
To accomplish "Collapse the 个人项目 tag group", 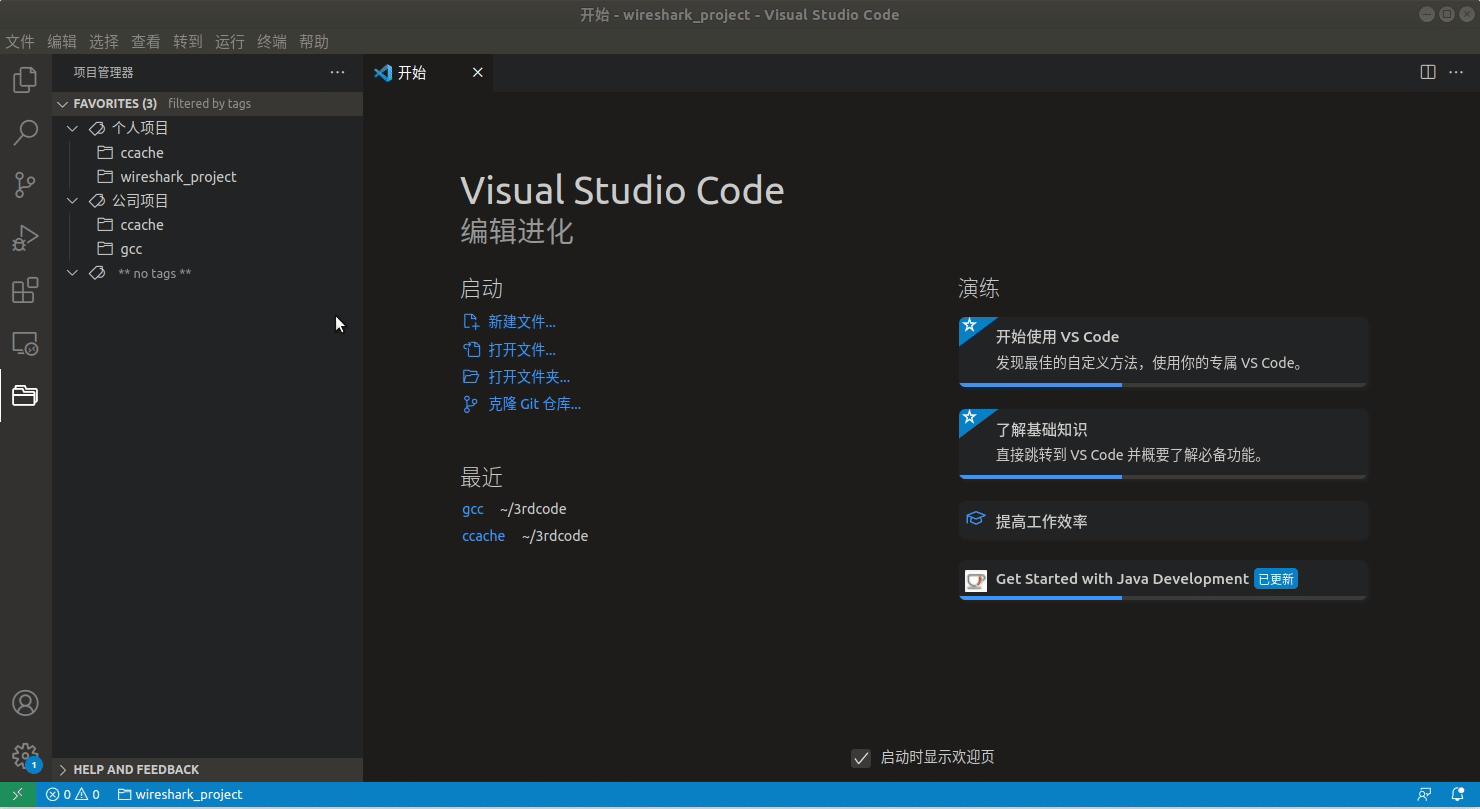I will (73, 128).
